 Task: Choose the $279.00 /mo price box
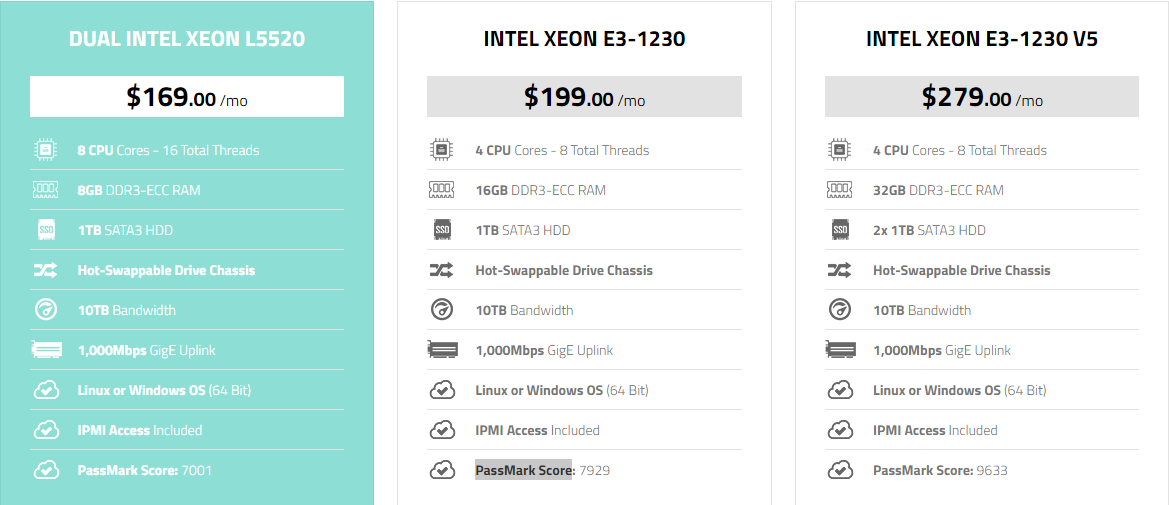[982, 97]
